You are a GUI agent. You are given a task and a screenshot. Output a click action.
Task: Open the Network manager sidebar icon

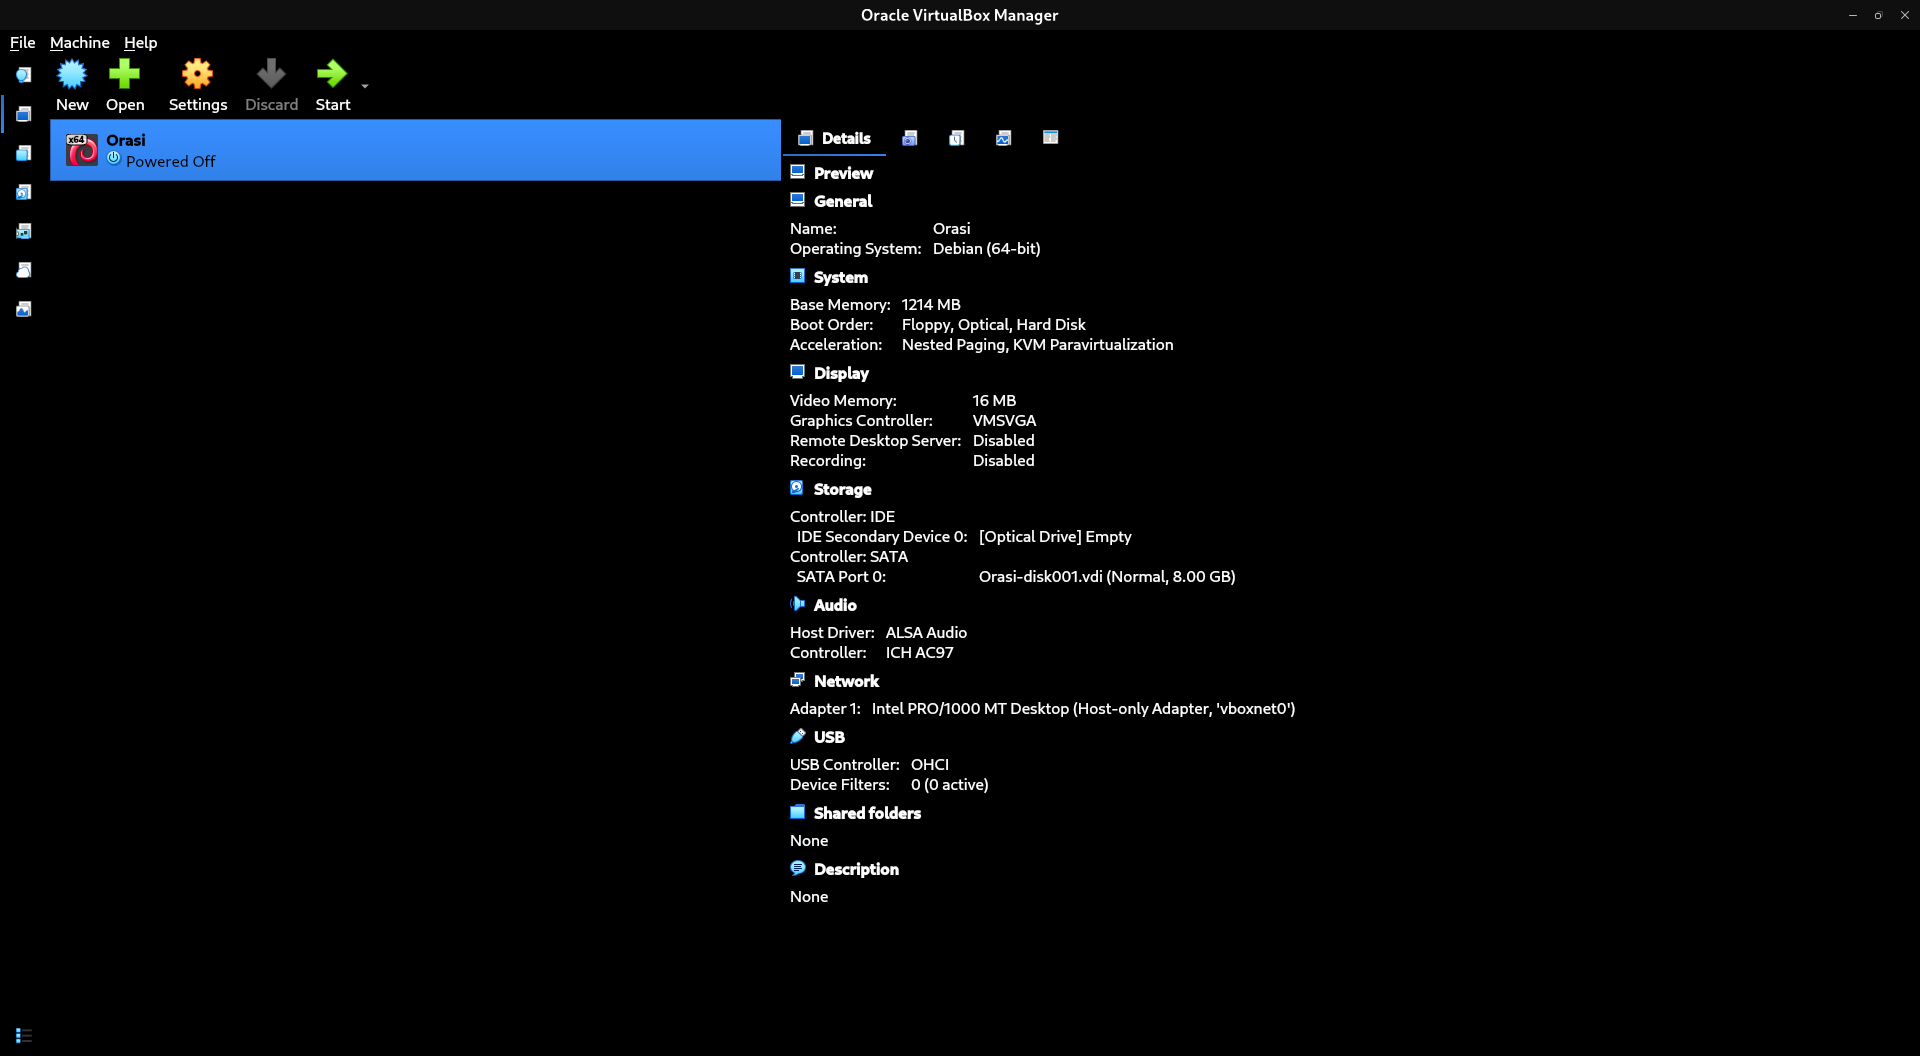tap(24, 231)
